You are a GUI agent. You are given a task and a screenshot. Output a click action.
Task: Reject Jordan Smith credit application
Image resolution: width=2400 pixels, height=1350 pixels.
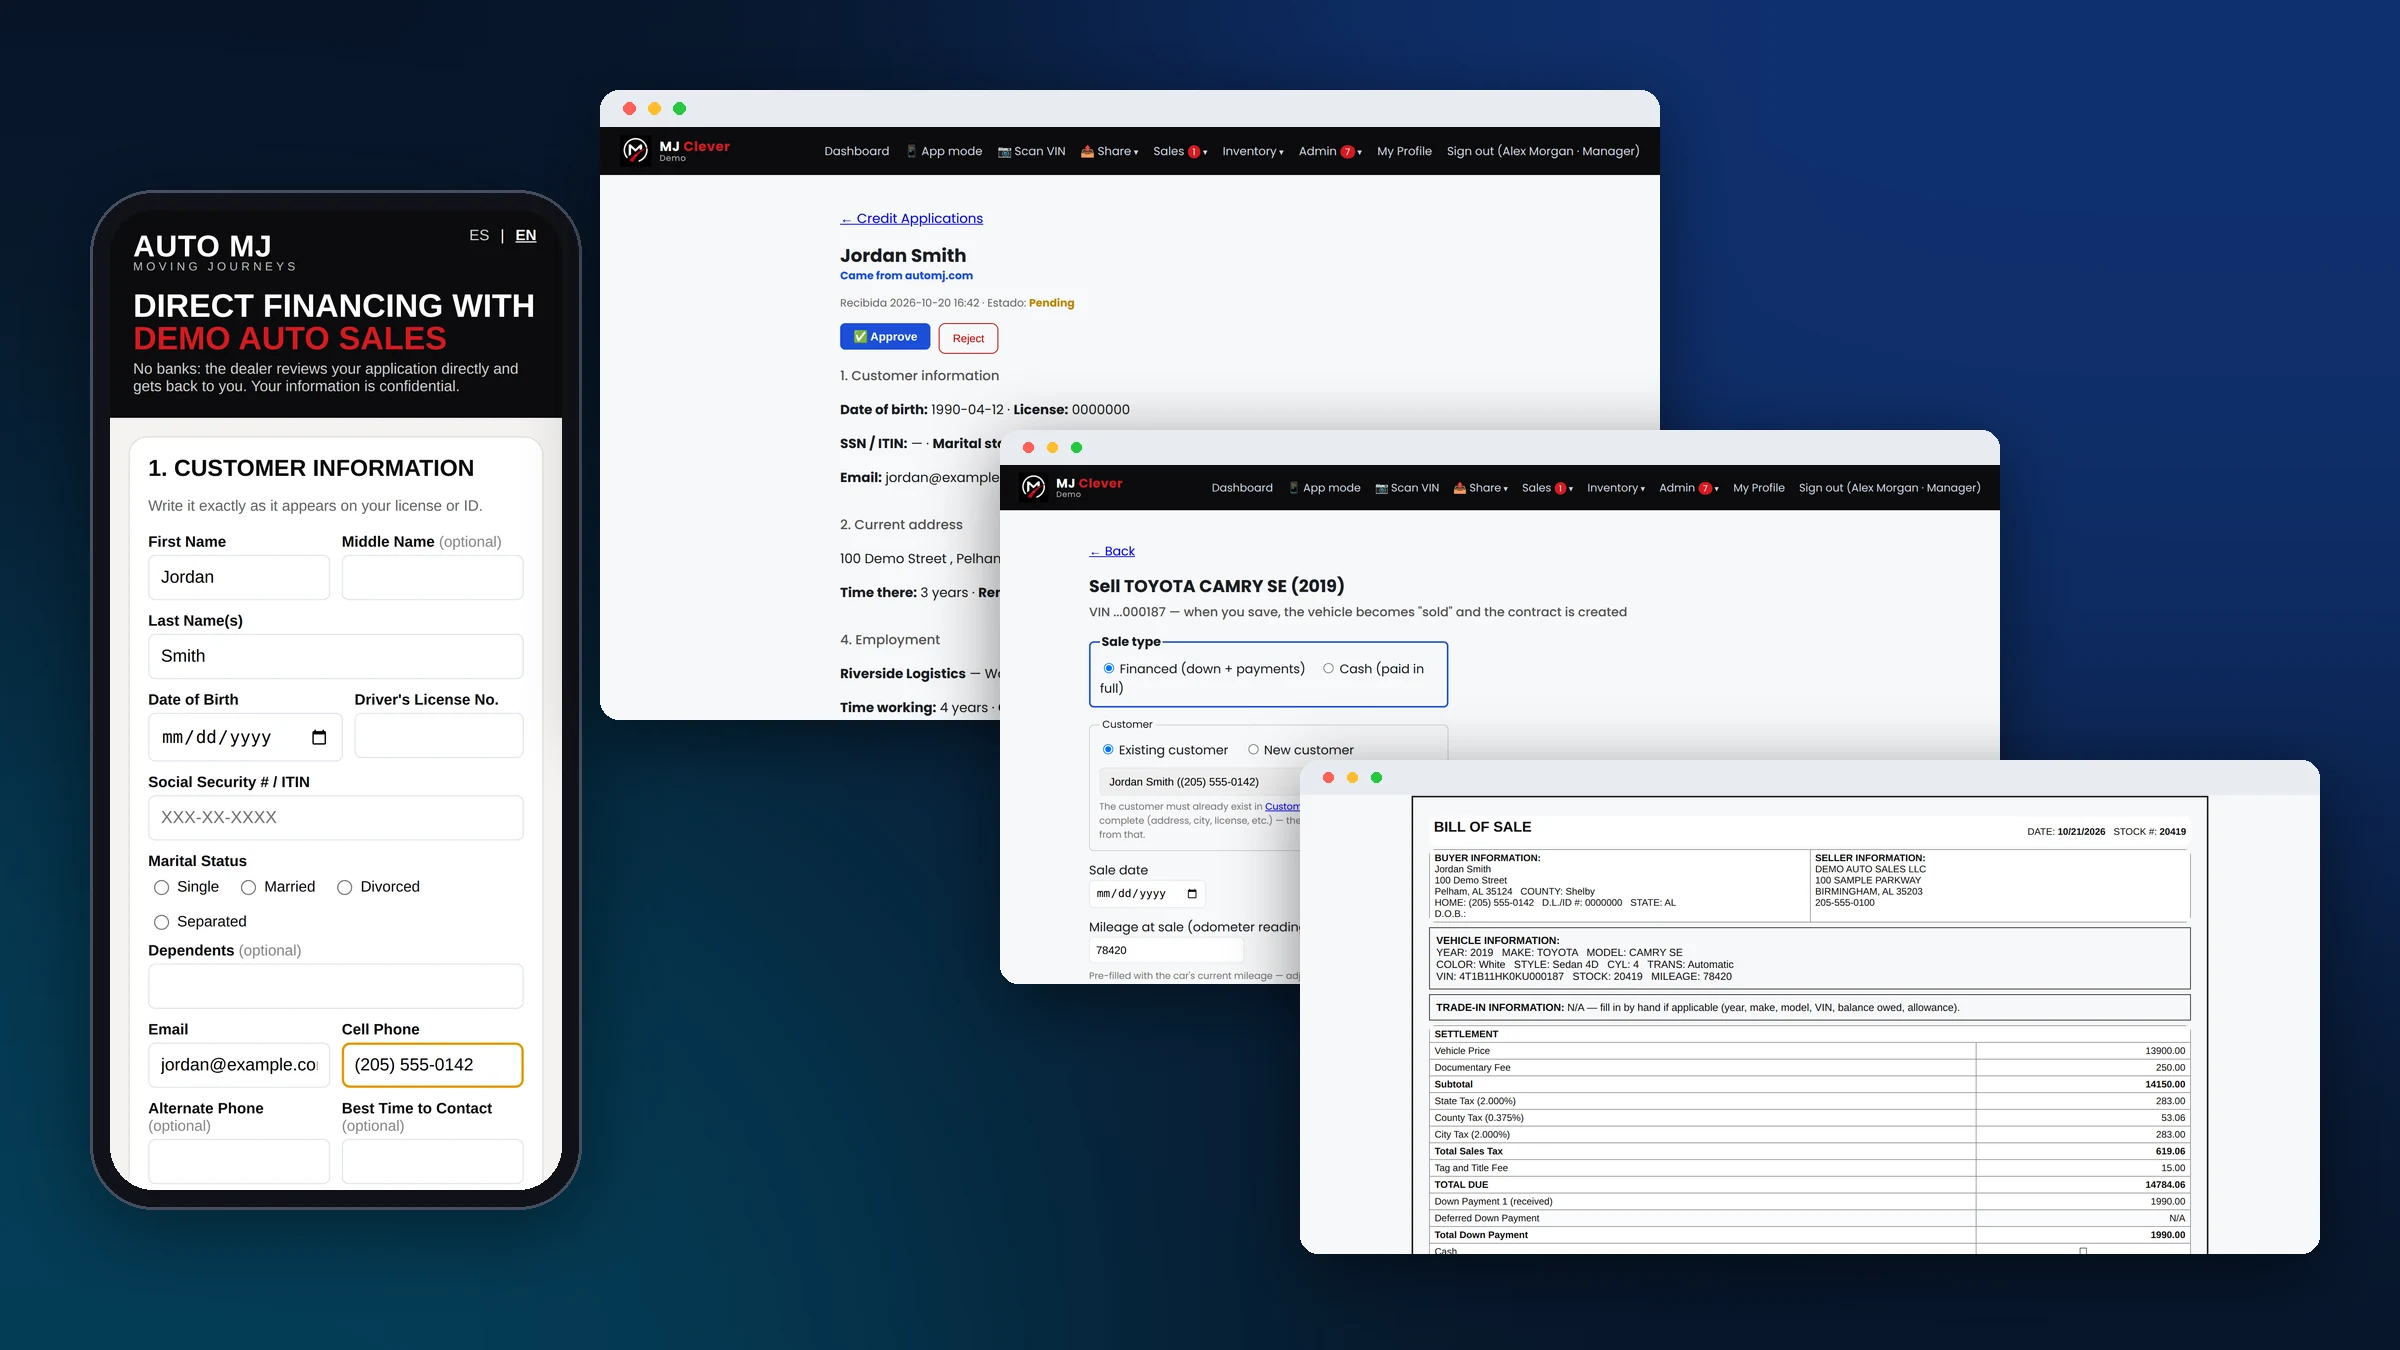pos(968,338)
